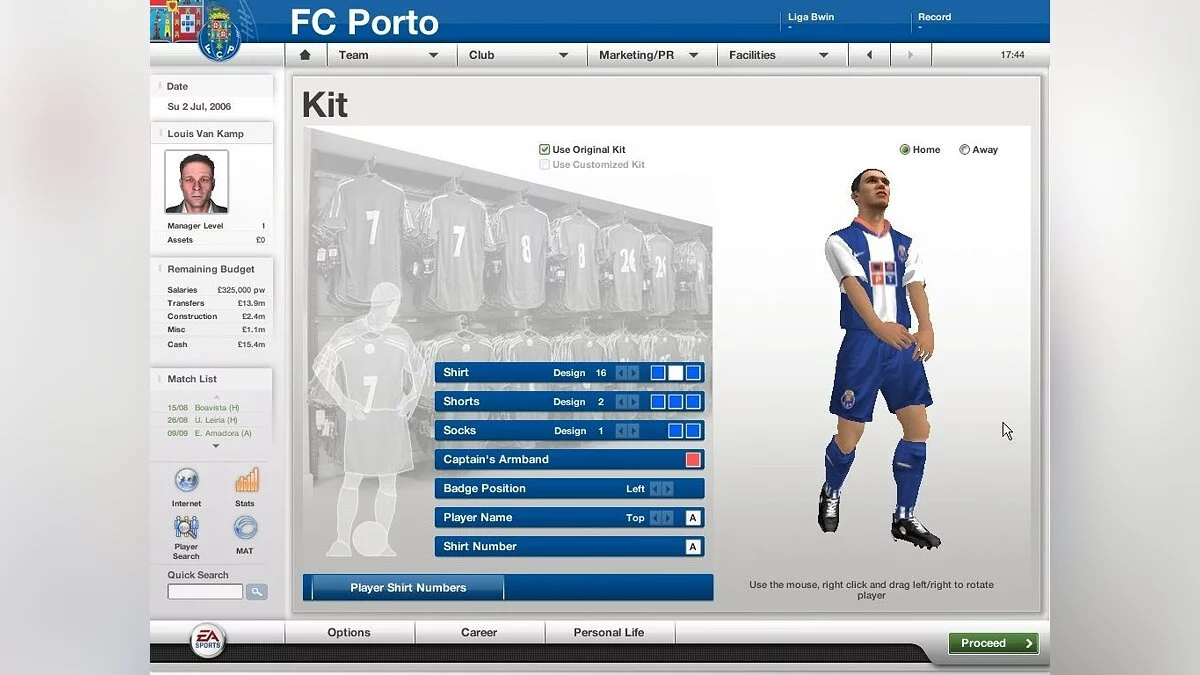Run Quick Search magnifier button
The image size is (1200, 675).
click(x=257, y=592)
